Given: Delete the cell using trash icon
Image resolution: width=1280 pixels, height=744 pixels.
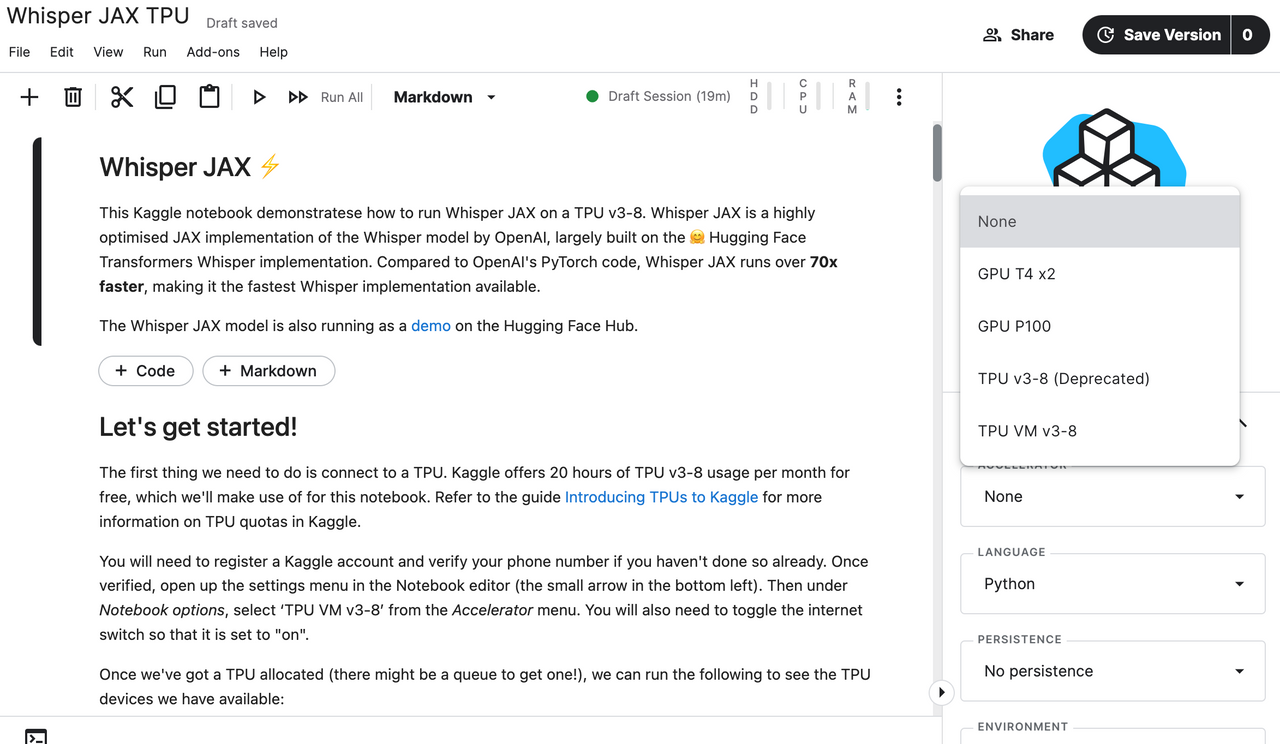Looking at the screenshot, I should click(73, 97).
